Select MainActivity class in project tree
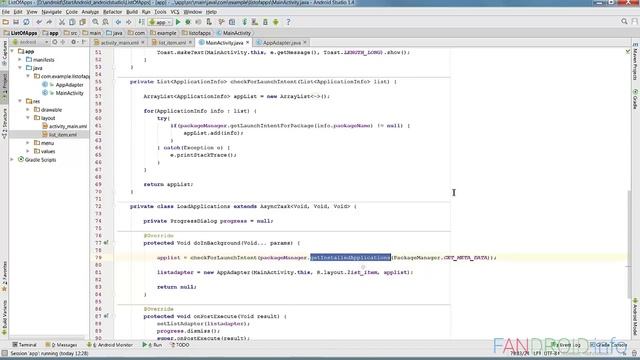640x360 pixels. click(x=69, y=93)
